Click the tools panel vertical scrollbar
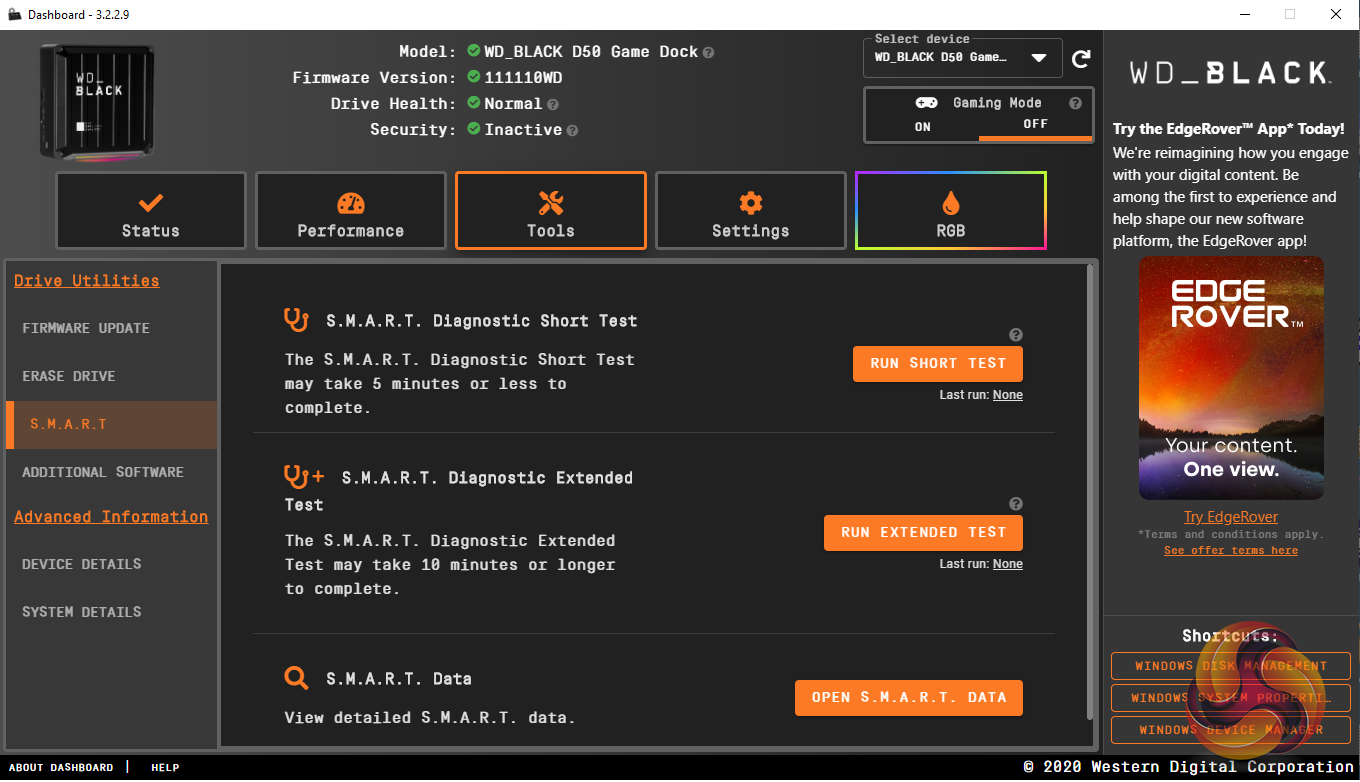1360x782 pixels. point(1091,492)
